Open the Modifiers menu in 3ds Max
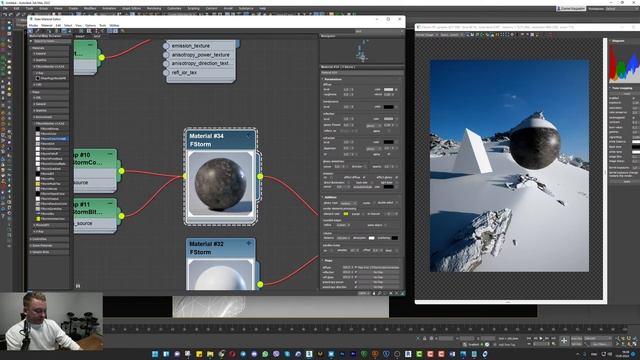Viewport: 640px width, 360px height. pos(90,8)
